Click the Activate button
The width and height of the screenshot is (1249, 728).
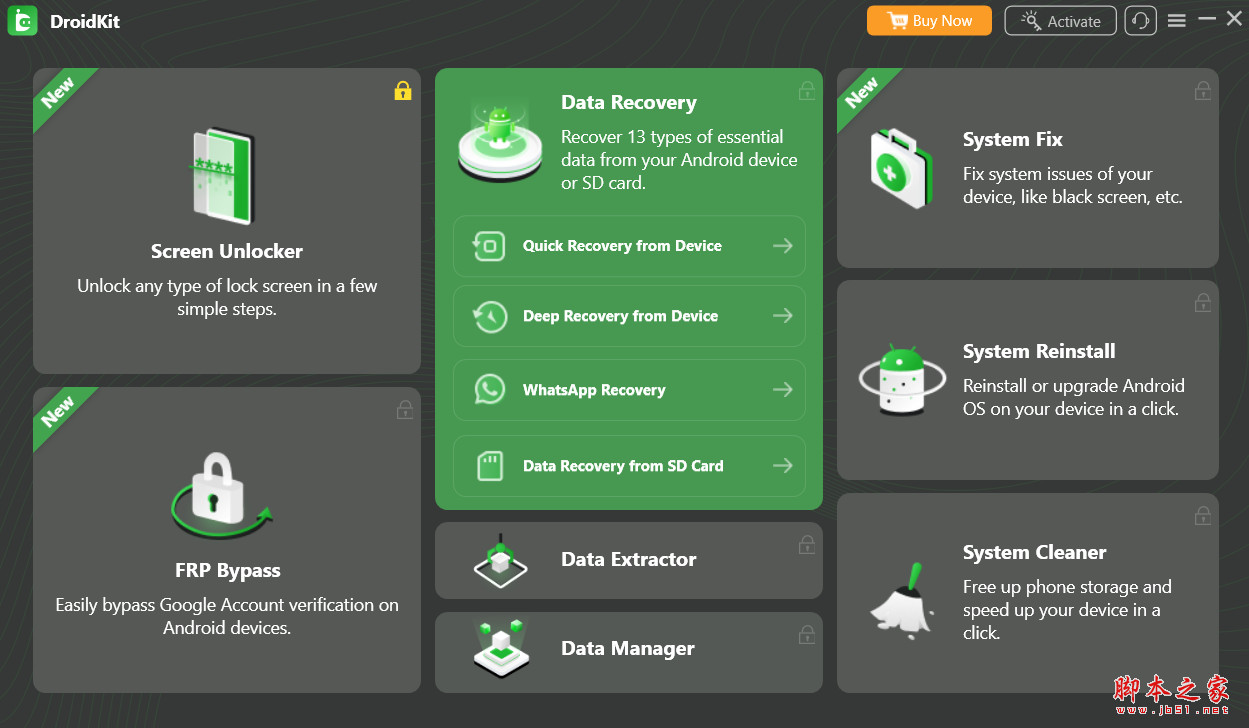point(1060,20)
